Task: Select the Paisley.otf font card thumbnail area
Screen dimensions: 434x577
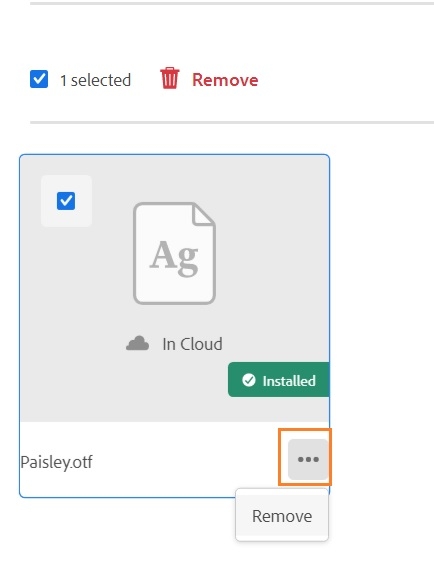Action: tap(174, 288)
